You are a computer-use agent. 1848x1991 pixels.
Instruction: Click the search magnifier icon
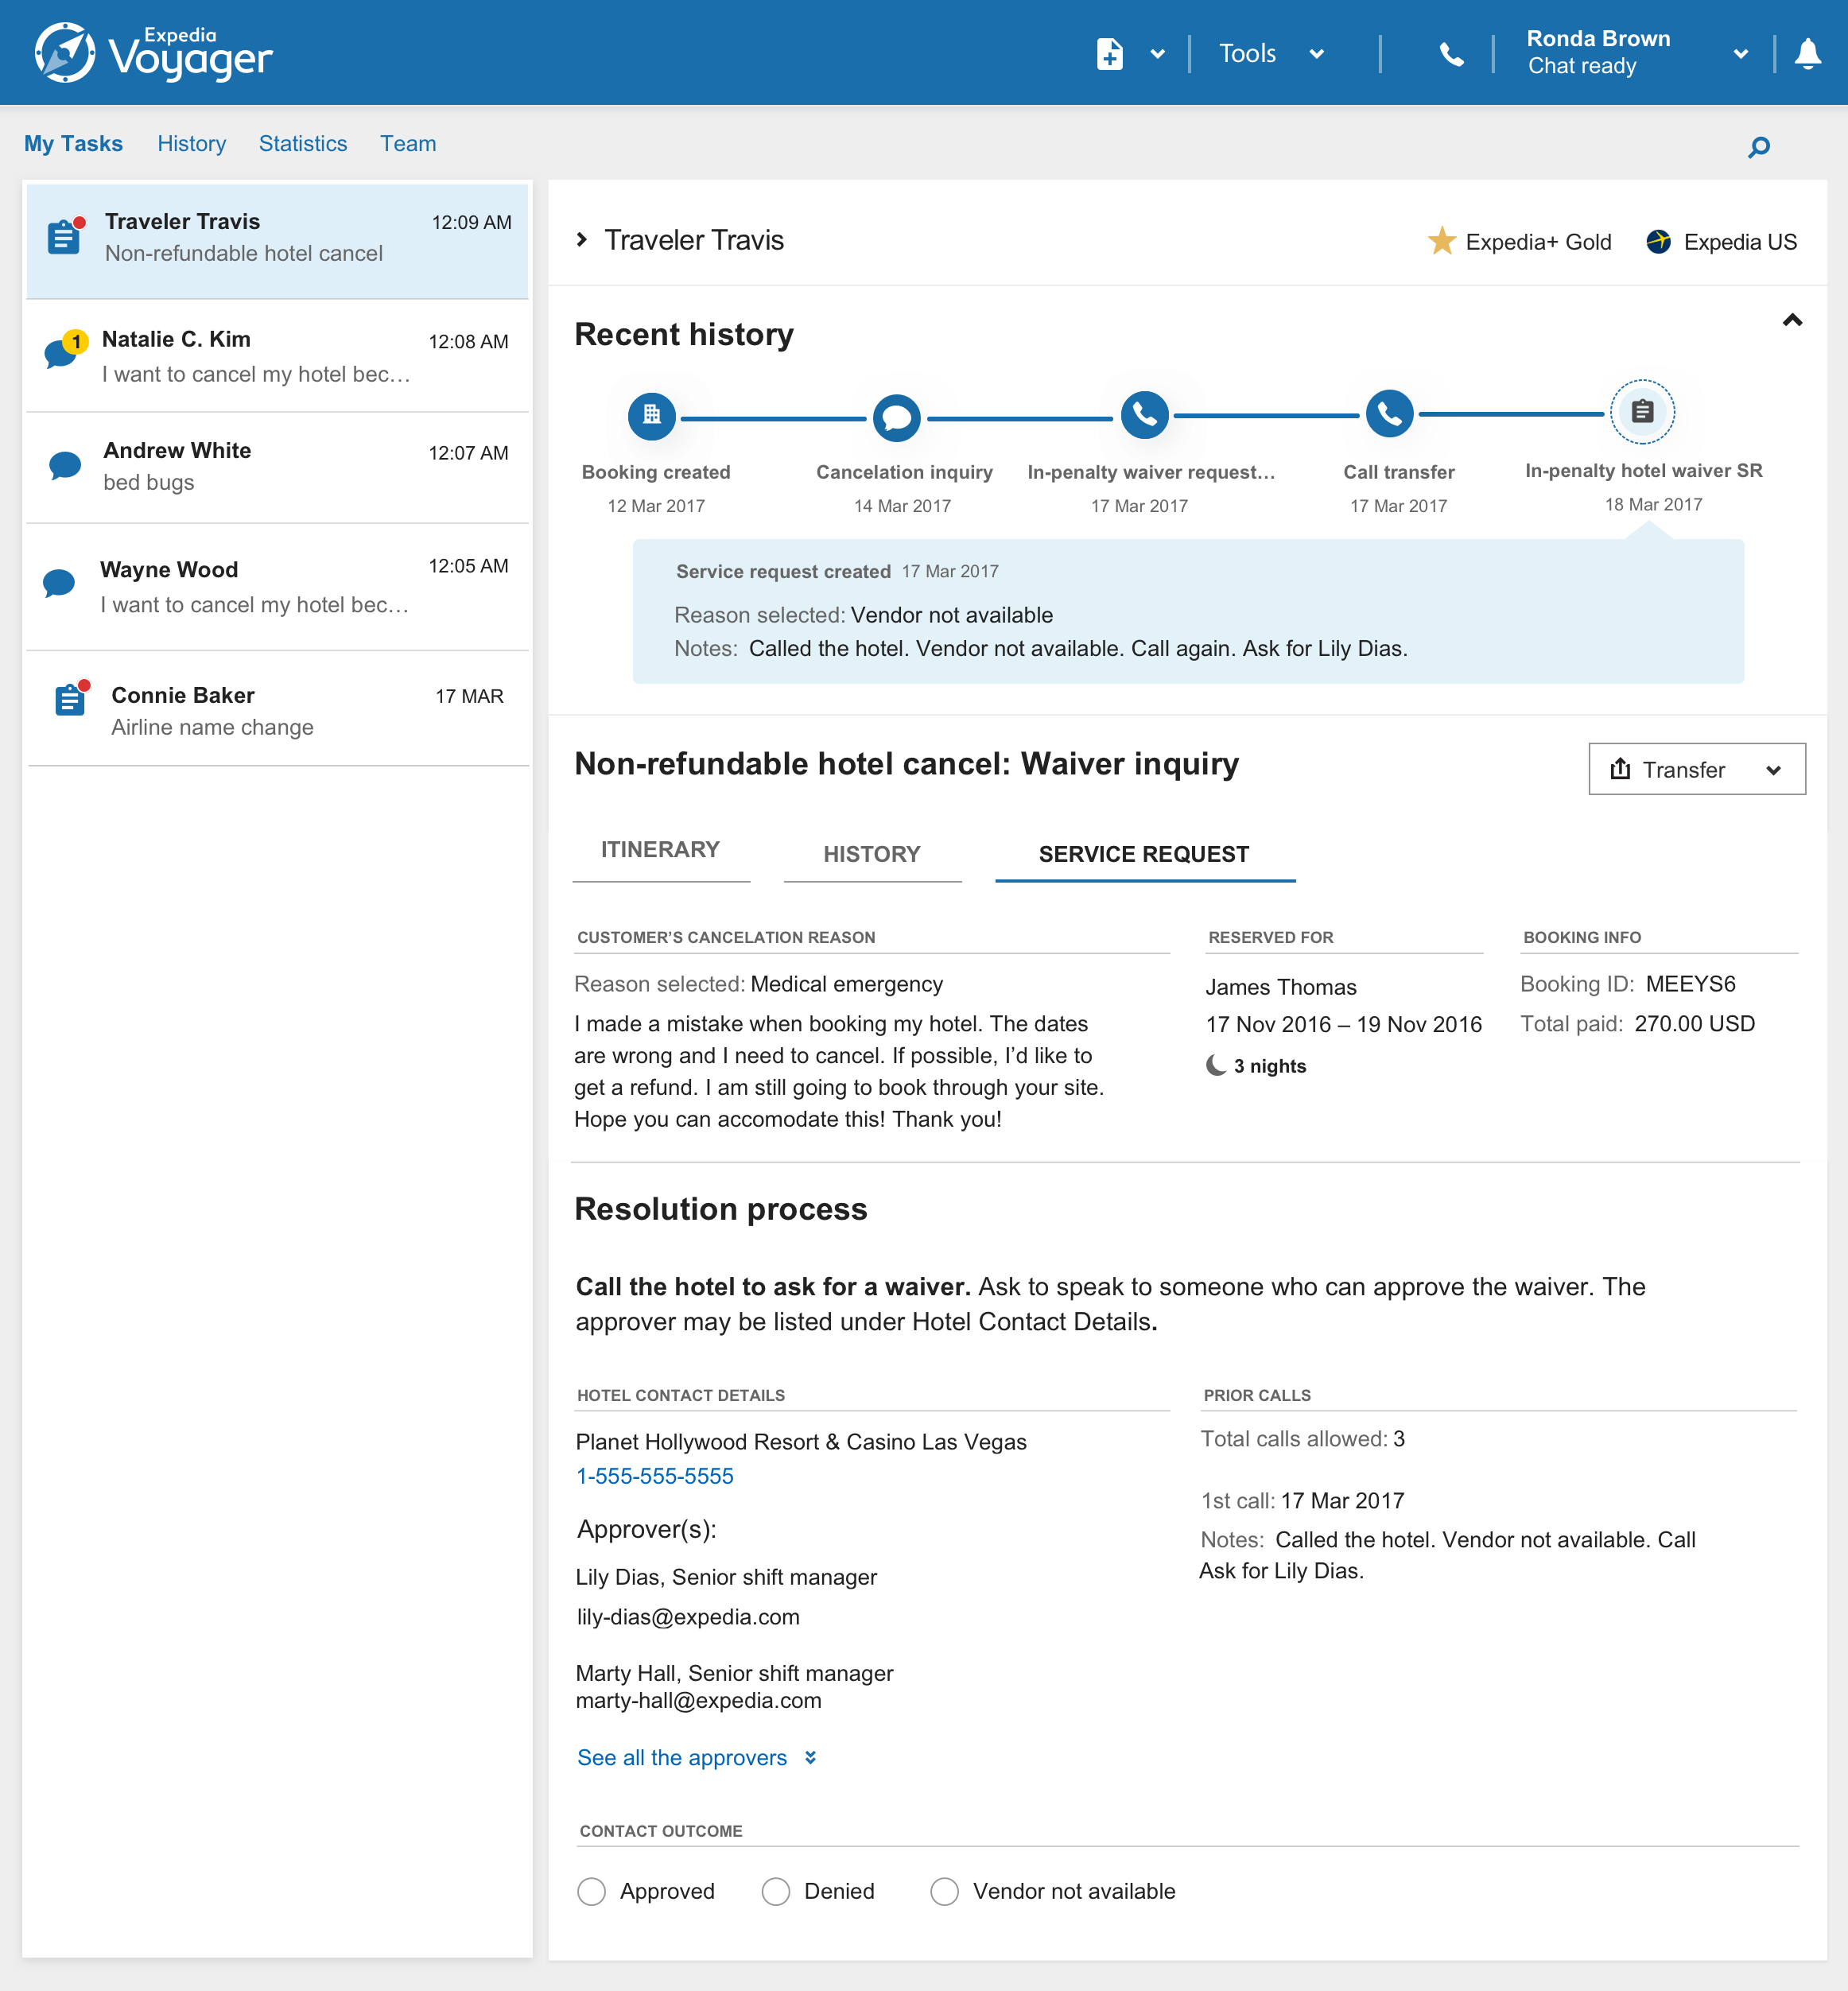[1758, 148]
